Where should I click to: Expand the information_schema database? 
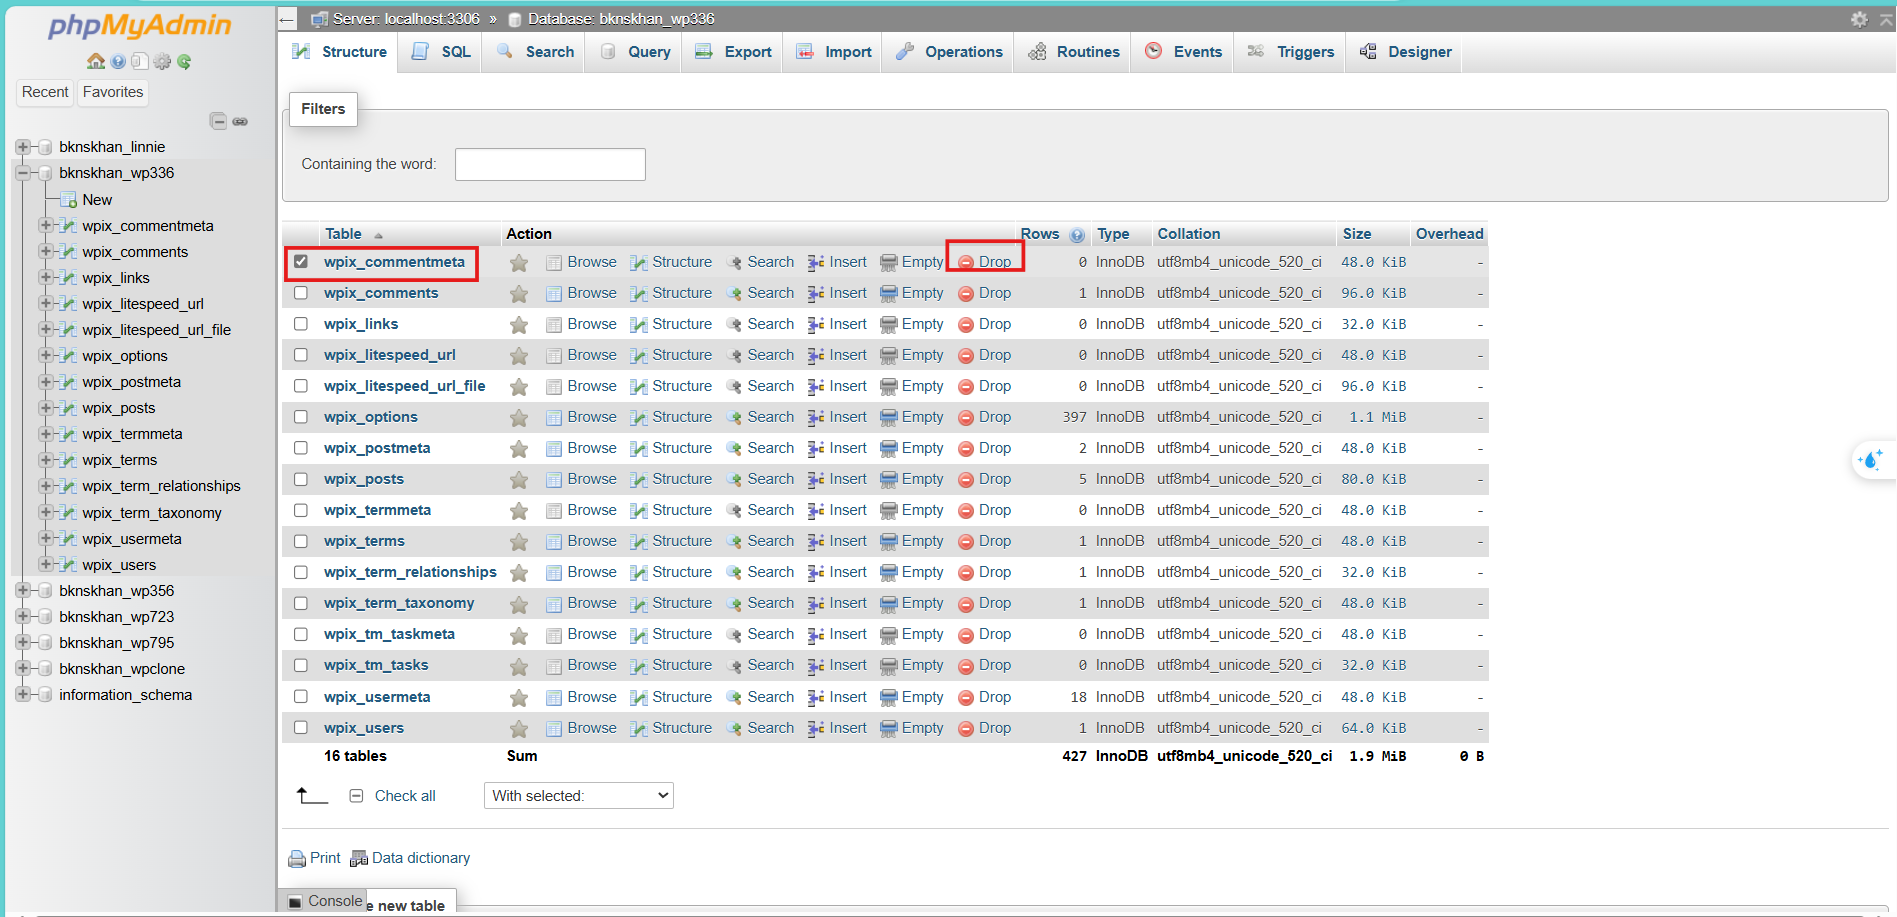coord(22,695)
